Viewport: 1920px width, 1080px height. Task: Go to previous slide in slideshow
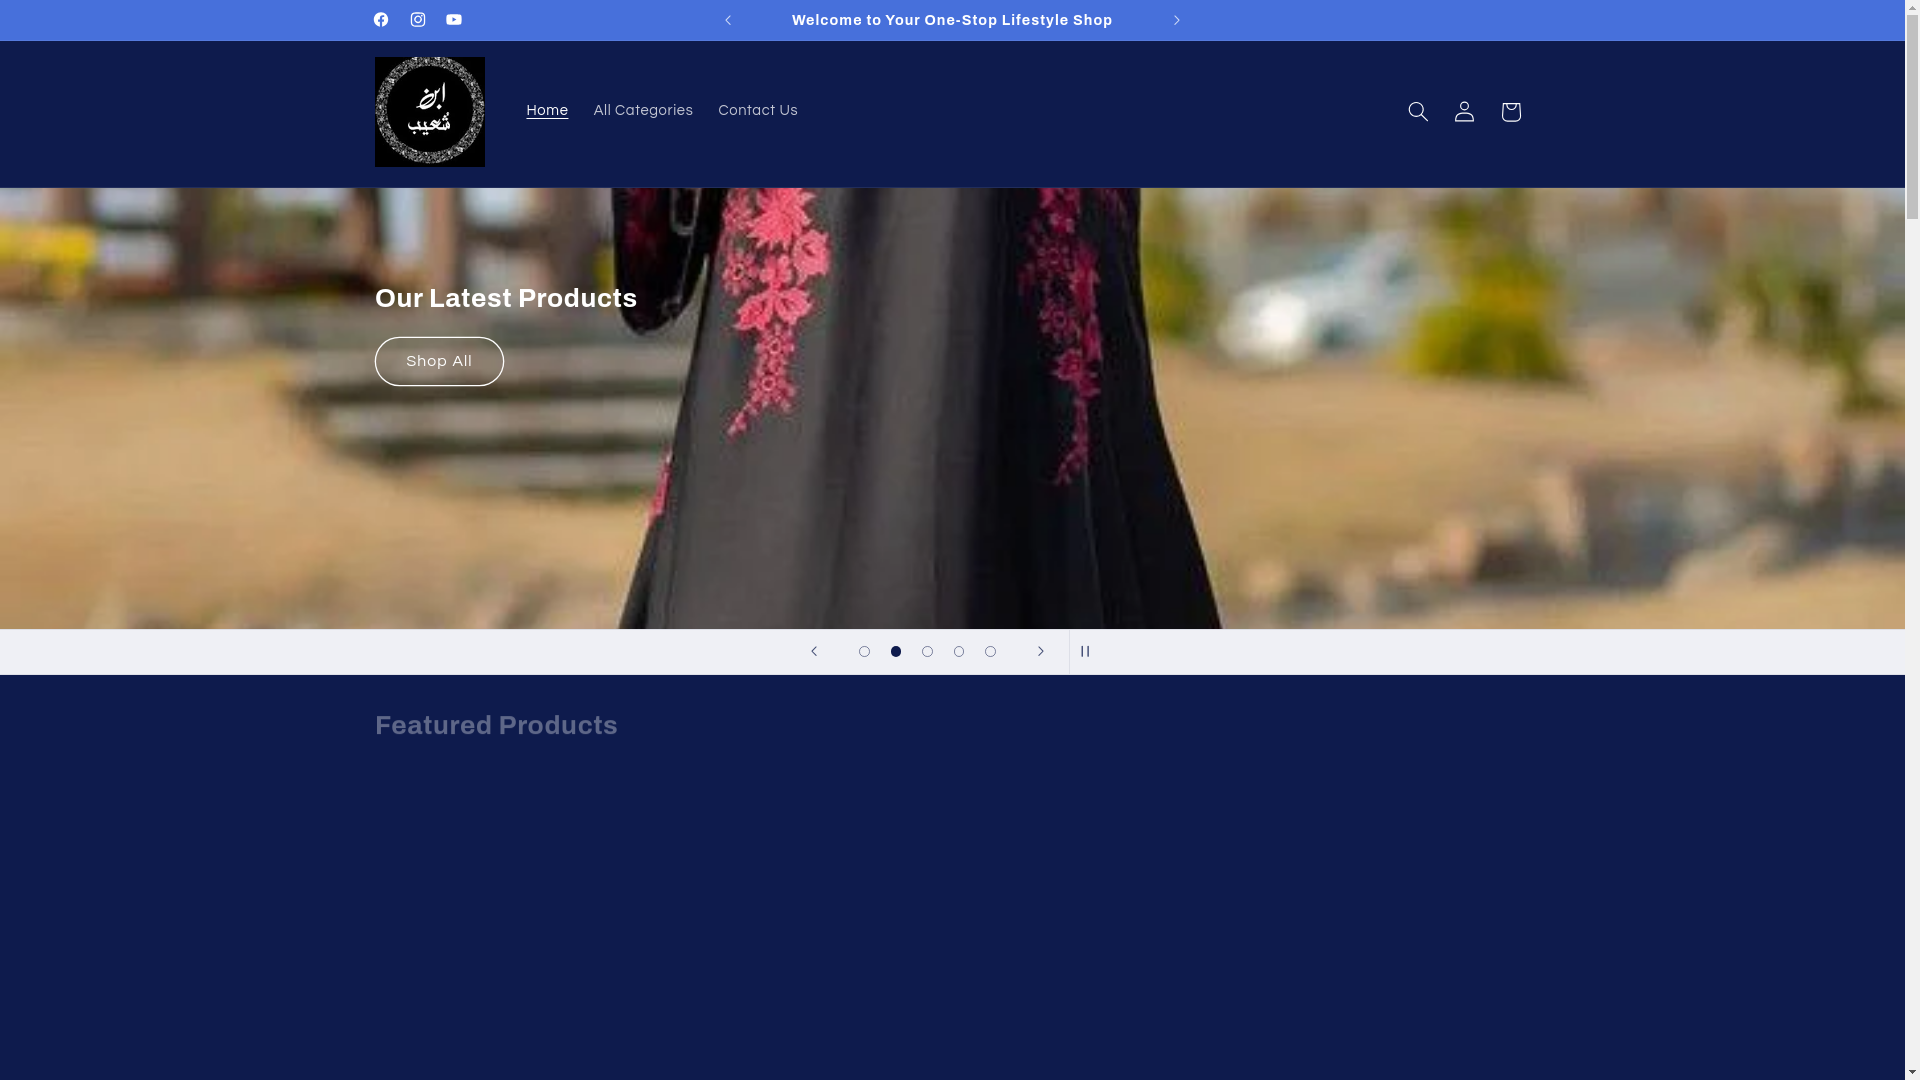[814, 652]
